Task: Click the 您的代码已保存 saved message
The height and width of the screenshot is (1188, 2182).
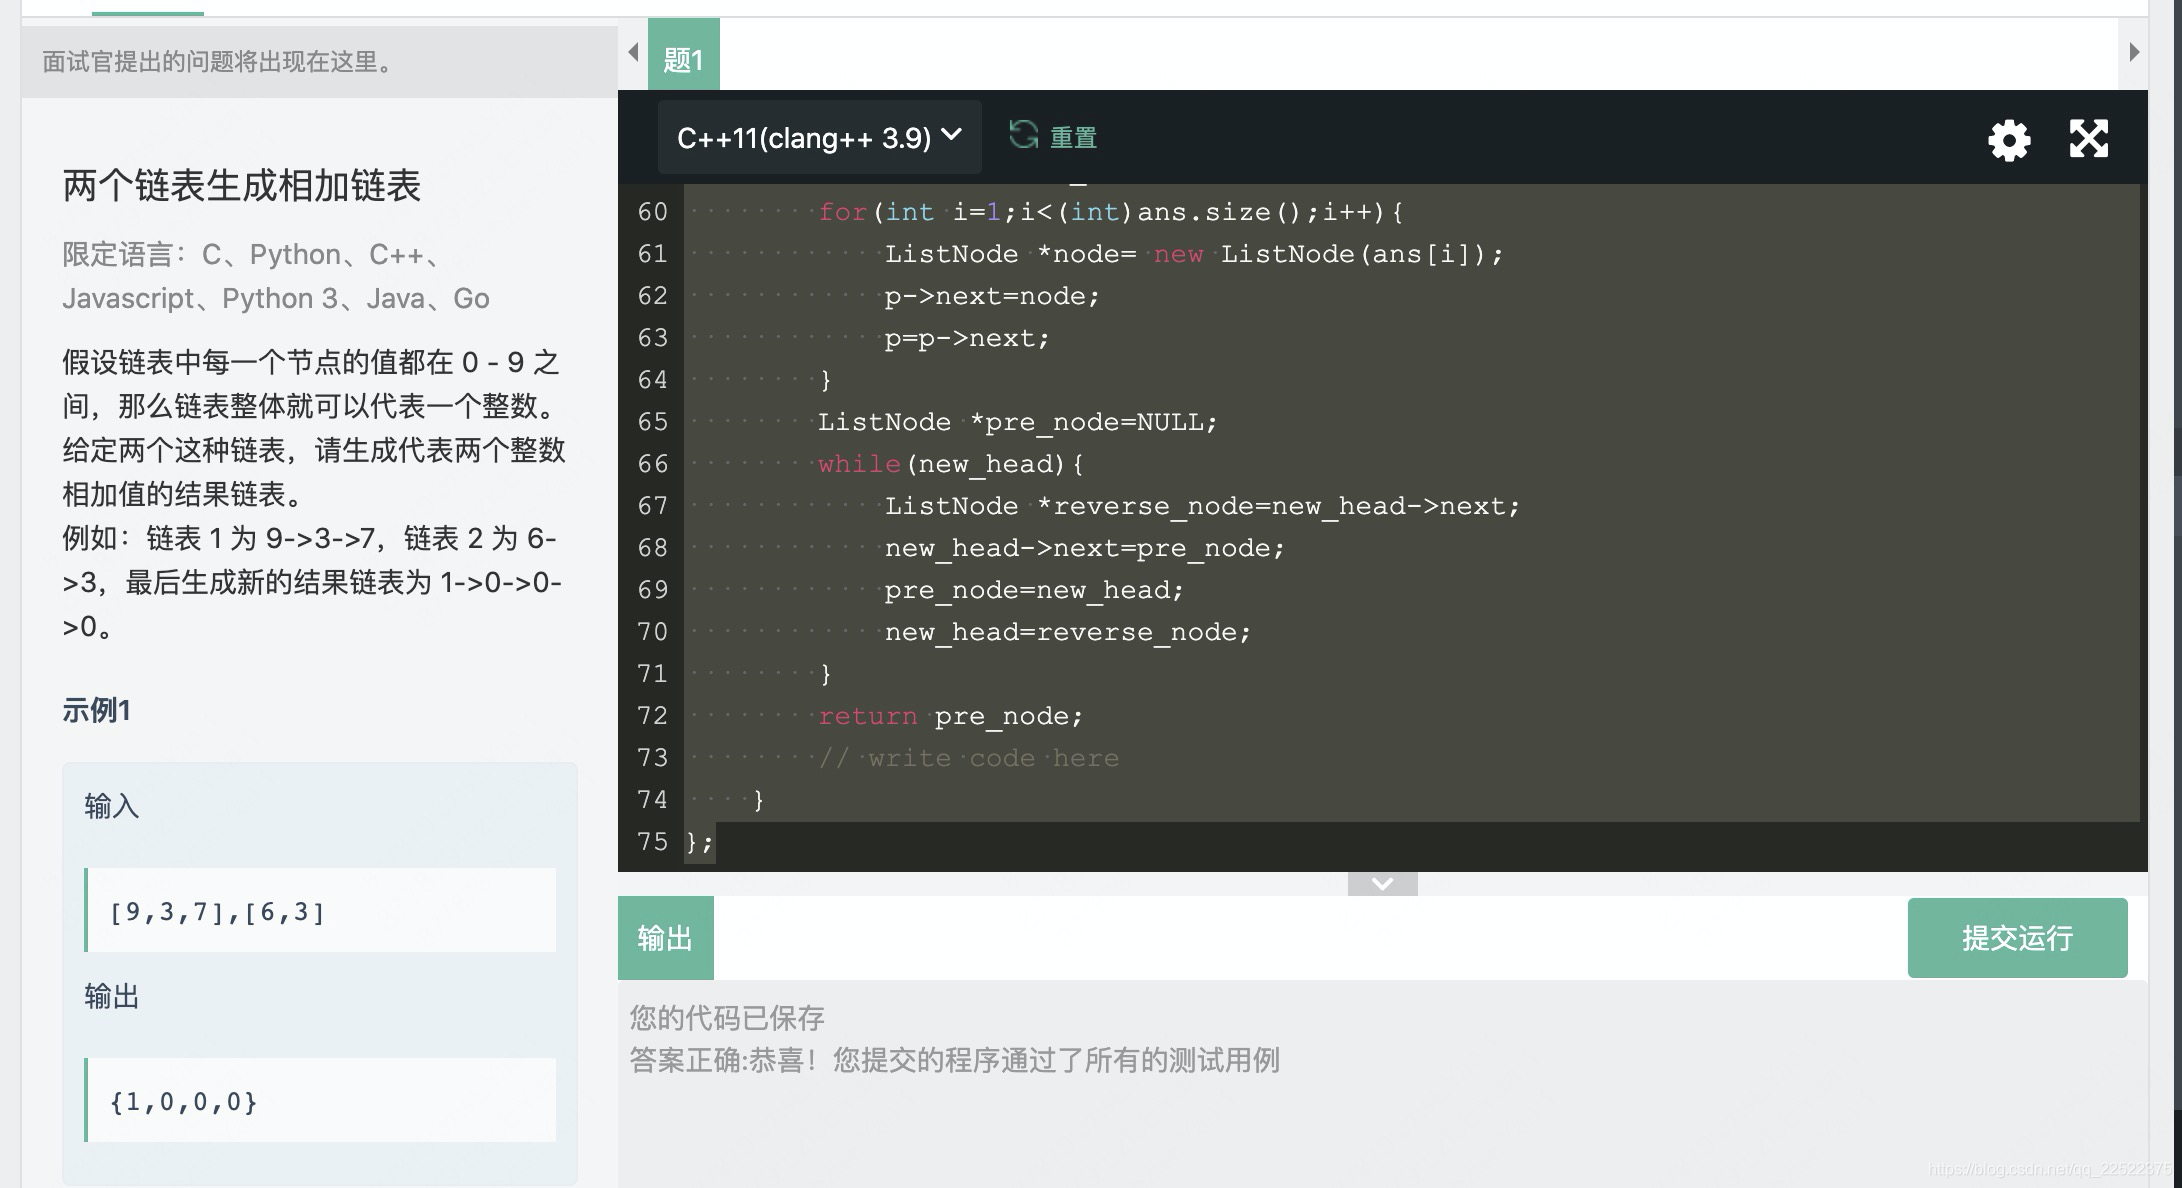Action: tap(727, 1018)
